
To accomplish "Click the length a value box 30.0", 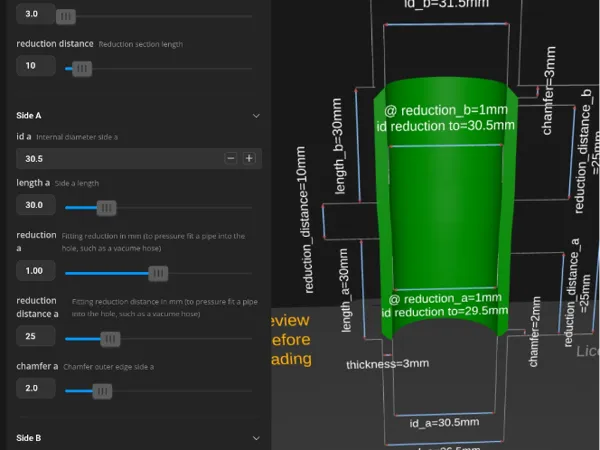I will (x=36, y=205).
